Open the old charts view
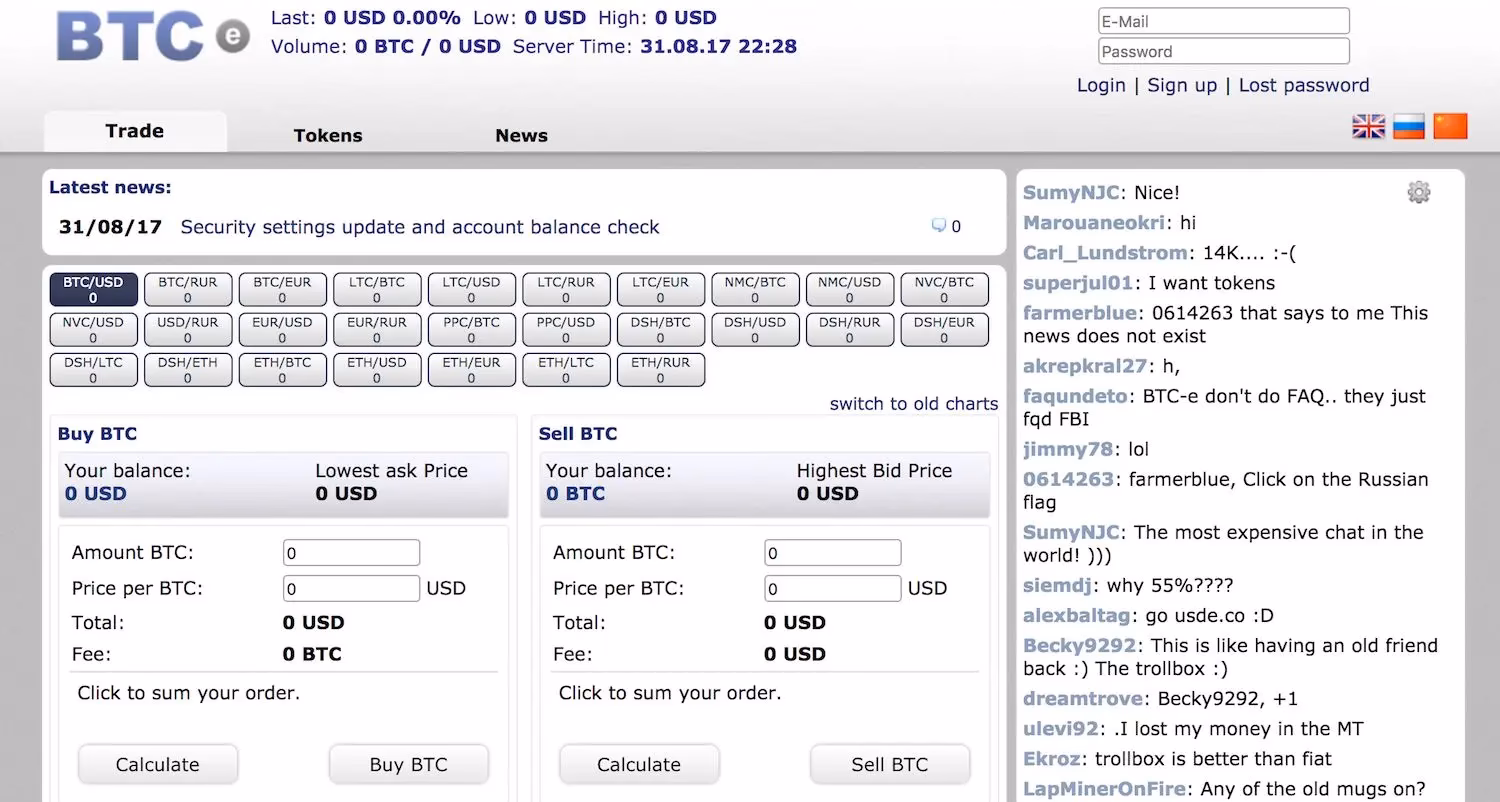 (x=913, y=404)
